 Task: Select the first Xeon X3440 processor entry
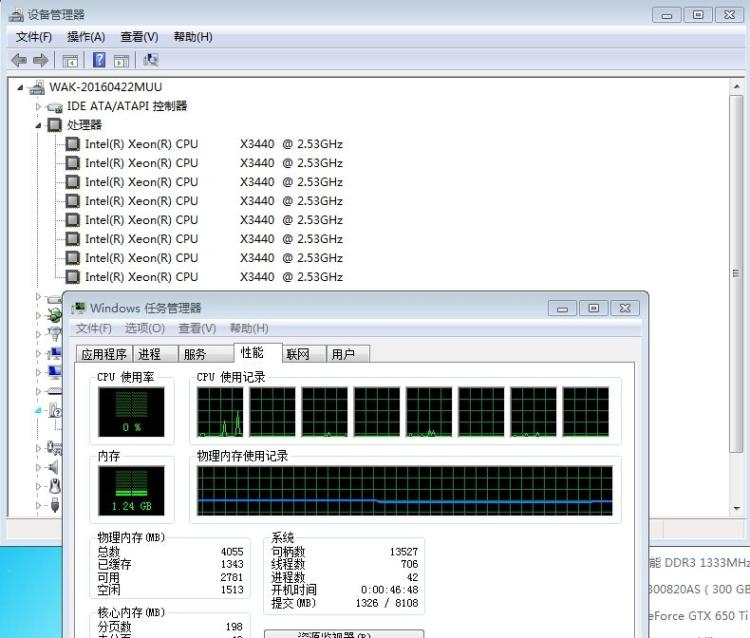point(213,144)
